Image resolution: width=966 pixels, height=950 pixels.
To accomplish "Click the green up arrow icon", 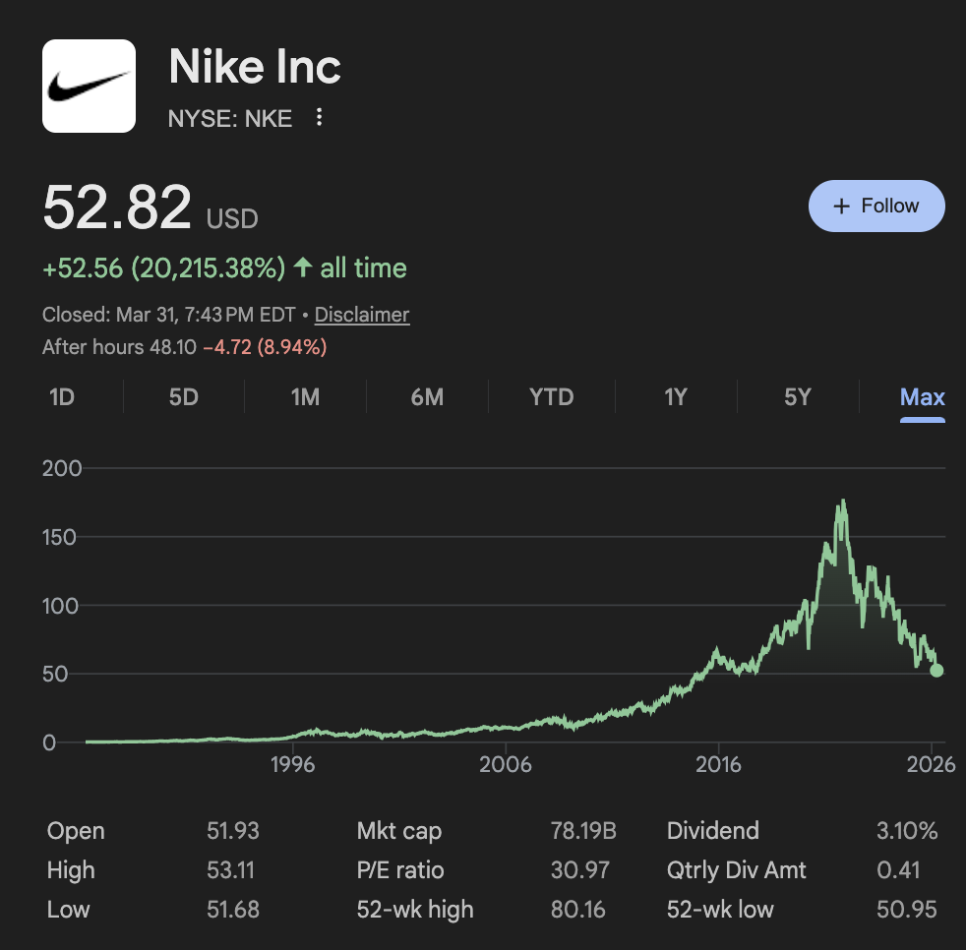I will [x=302, y=268].
